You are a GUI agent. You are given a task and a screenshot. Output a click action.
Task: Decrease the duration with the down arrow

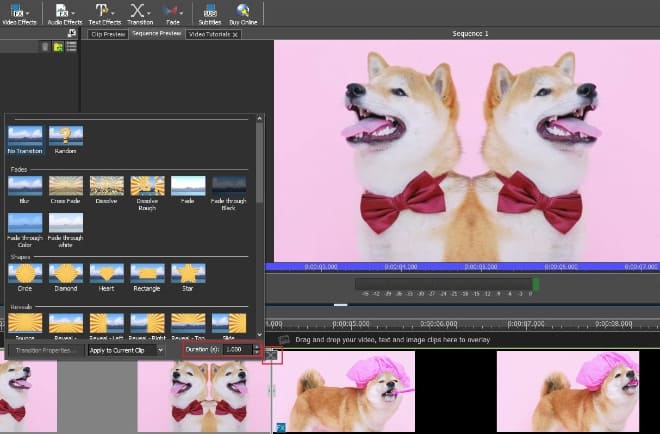[x=256, y=352]
